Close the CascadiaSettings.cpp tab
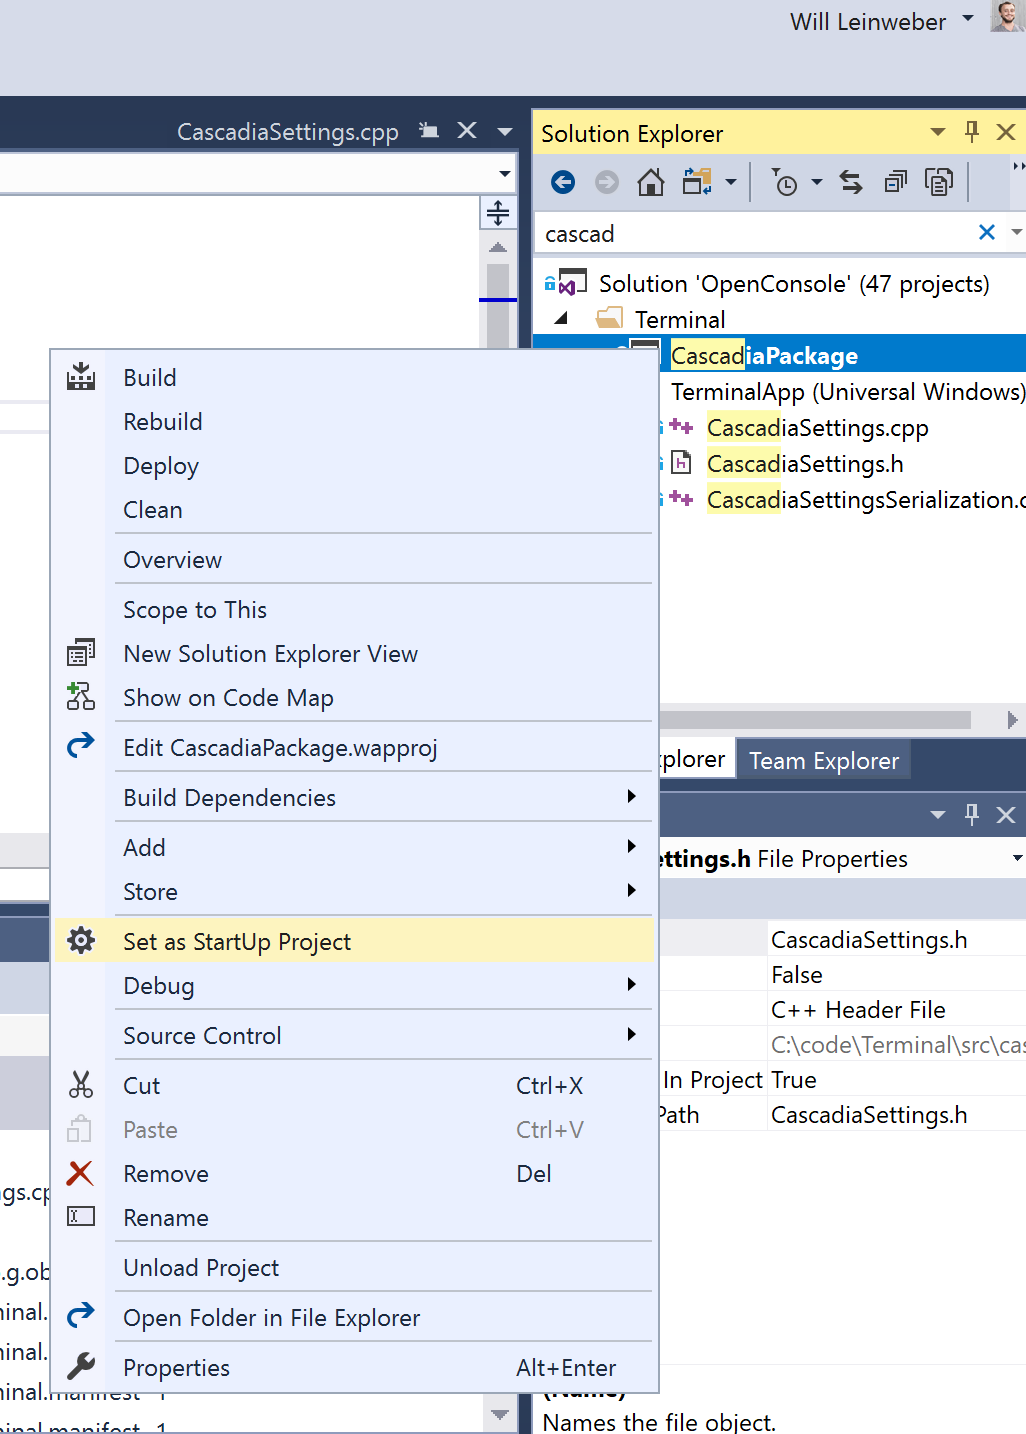Screen dimensions: 1026x1434 (x=467, y=130)
